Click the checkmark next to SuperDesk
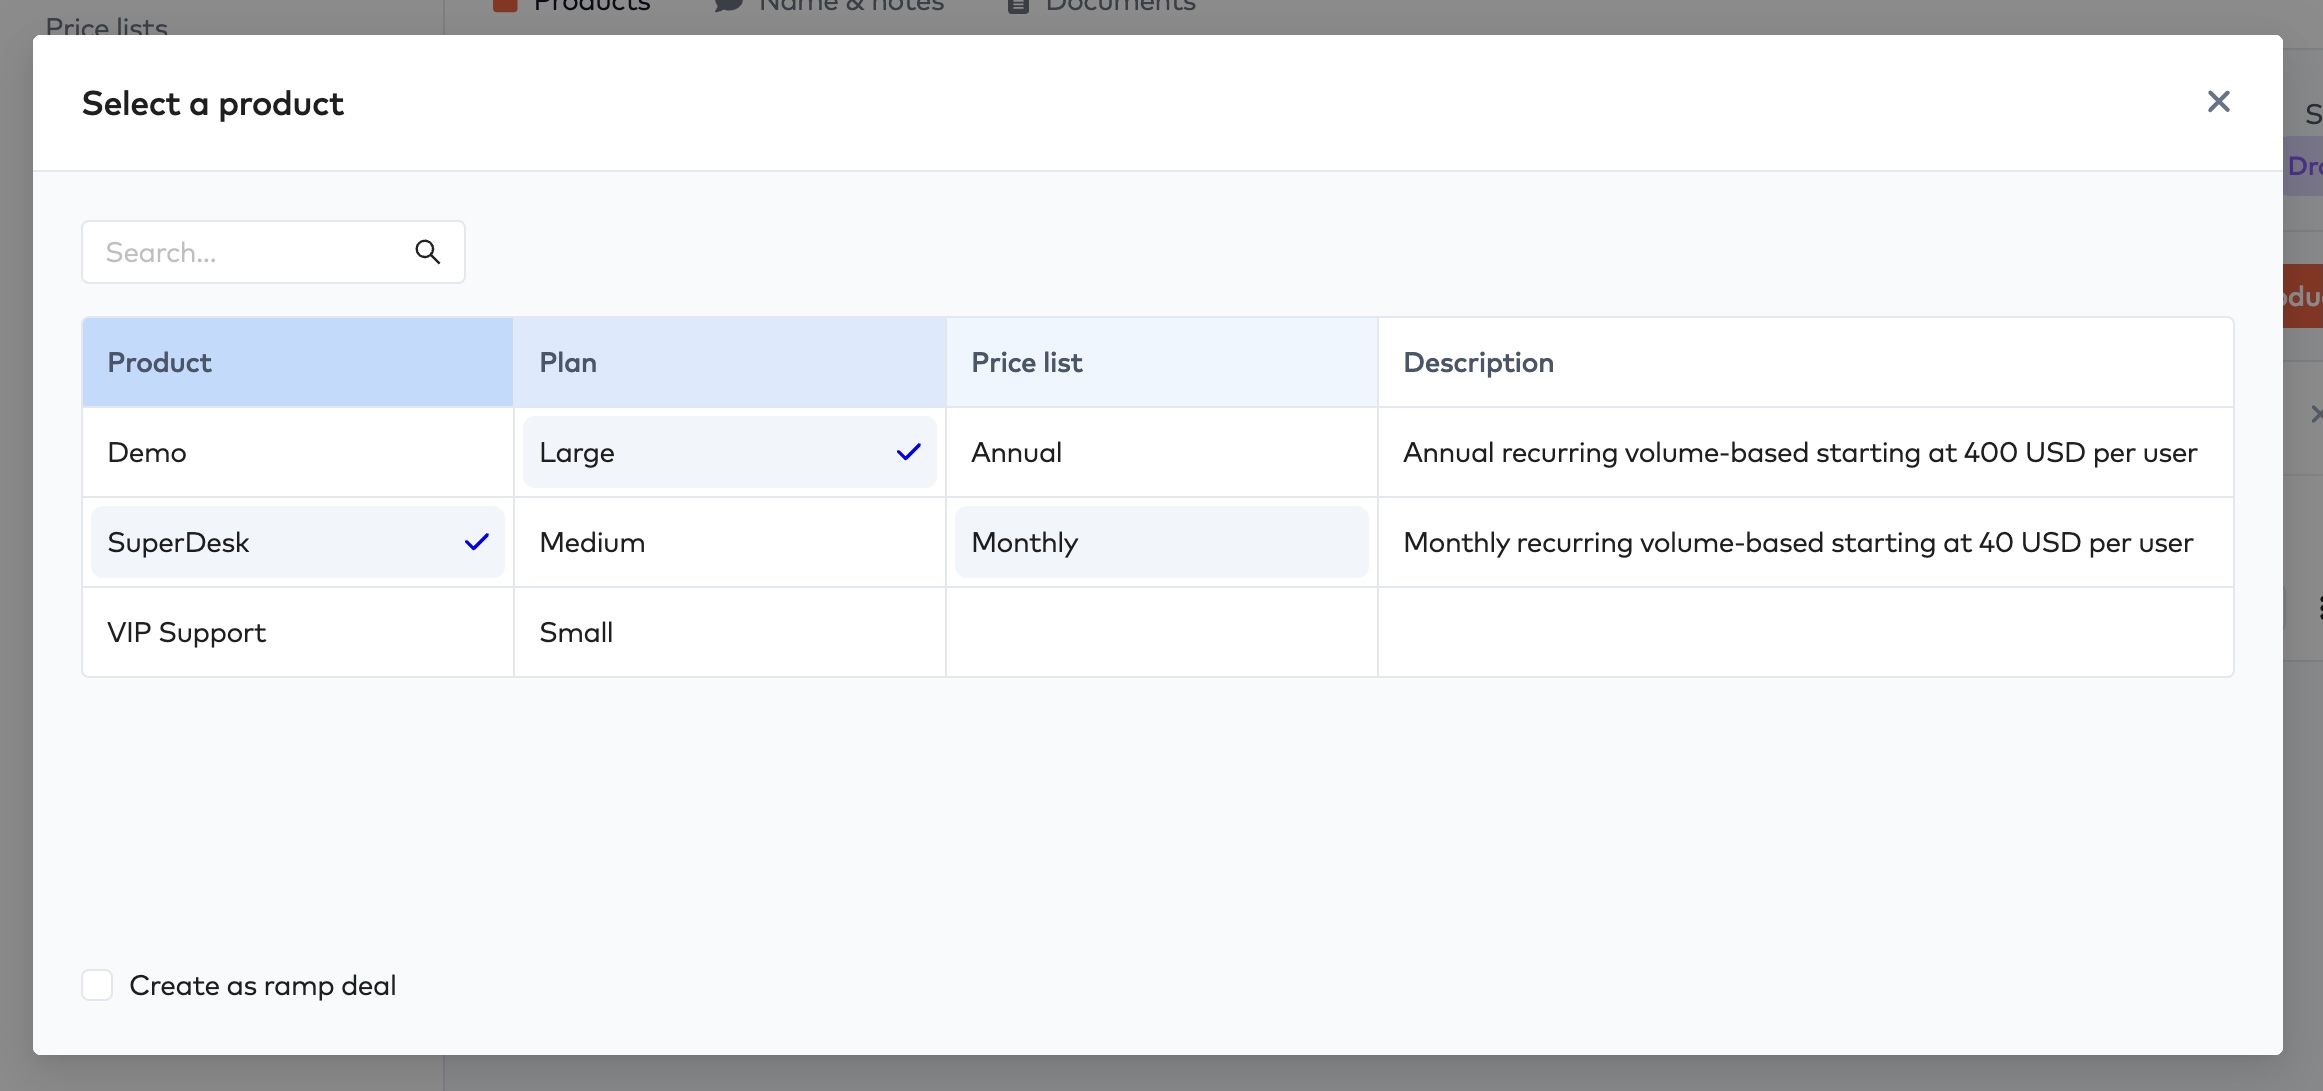This screenshot has height=1091, width=2323. (x=477, y=542)
